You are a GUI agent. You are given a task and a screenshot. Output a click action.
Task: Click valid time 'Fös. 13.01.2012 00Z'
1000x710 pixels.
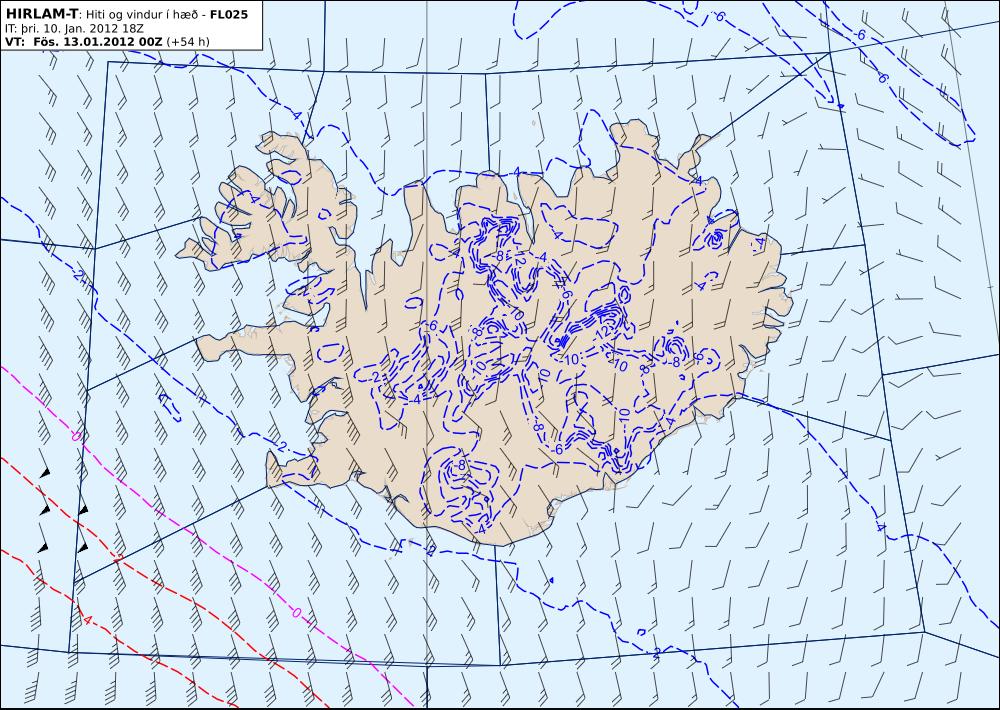point(98,42)
